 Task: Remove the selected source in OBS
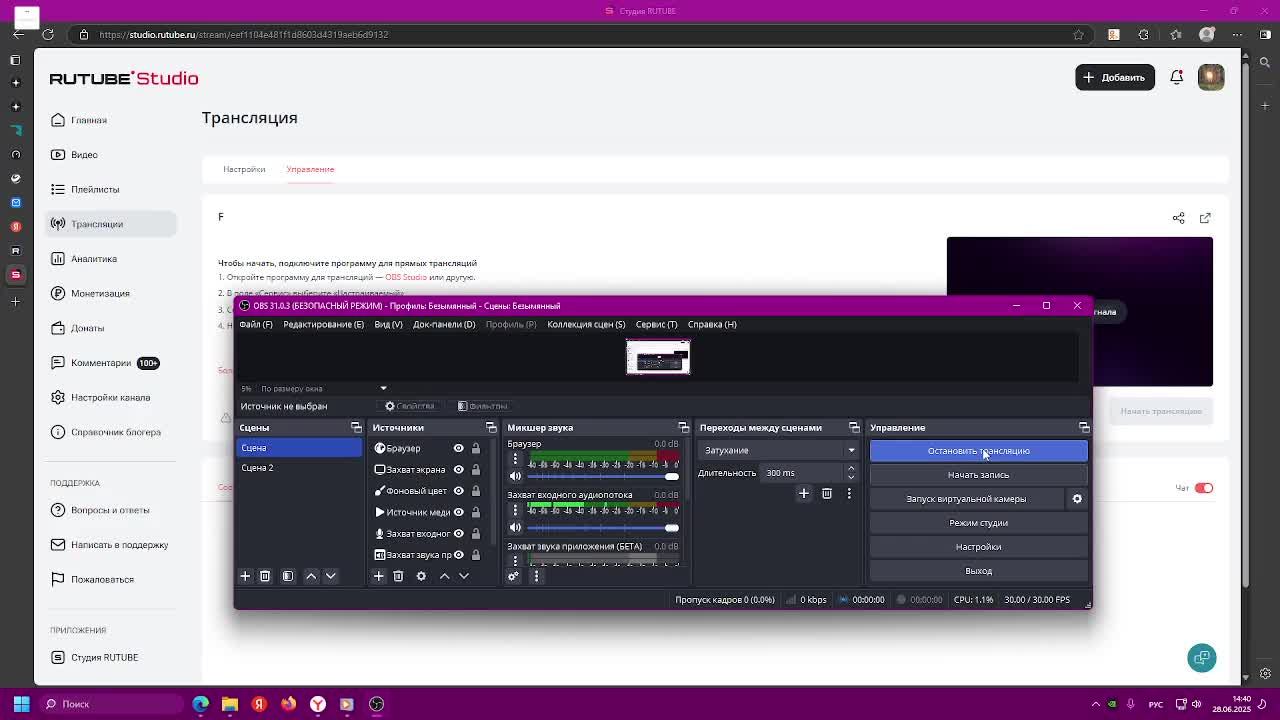[x=398, y=576]
